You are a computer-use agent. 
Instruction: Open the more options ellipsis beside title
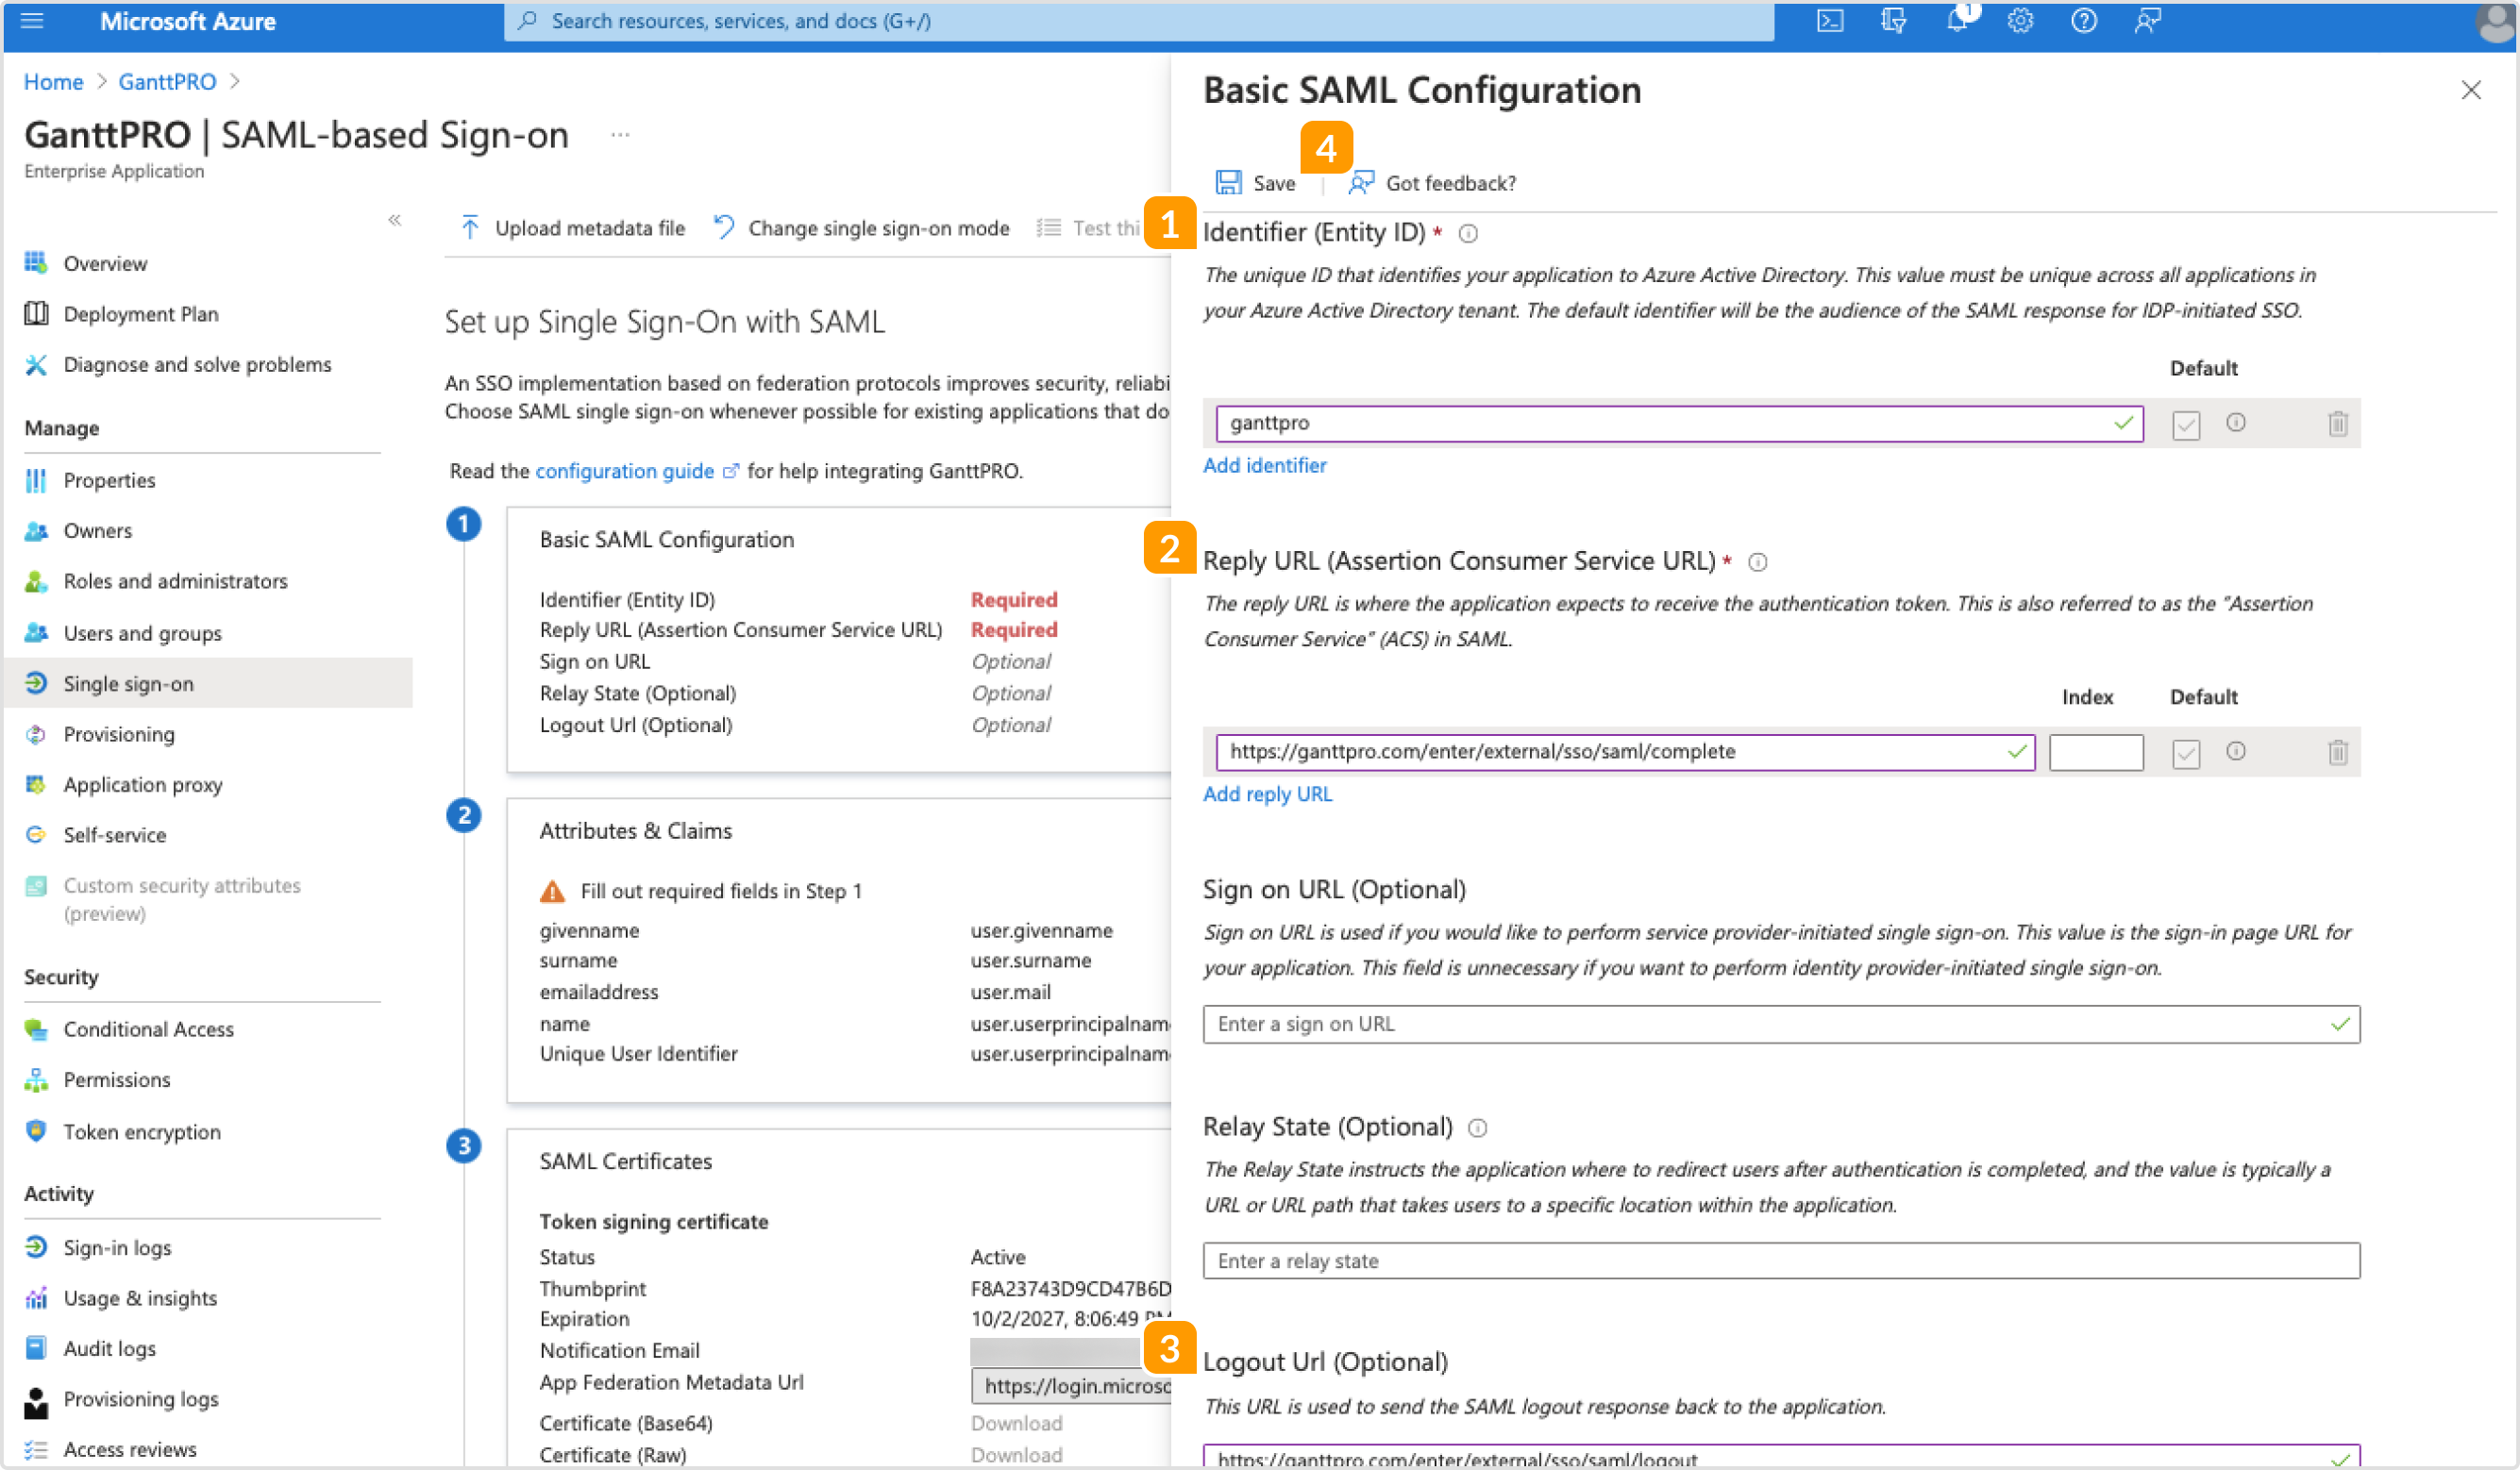pyautogui.click(x=620, y=135)
